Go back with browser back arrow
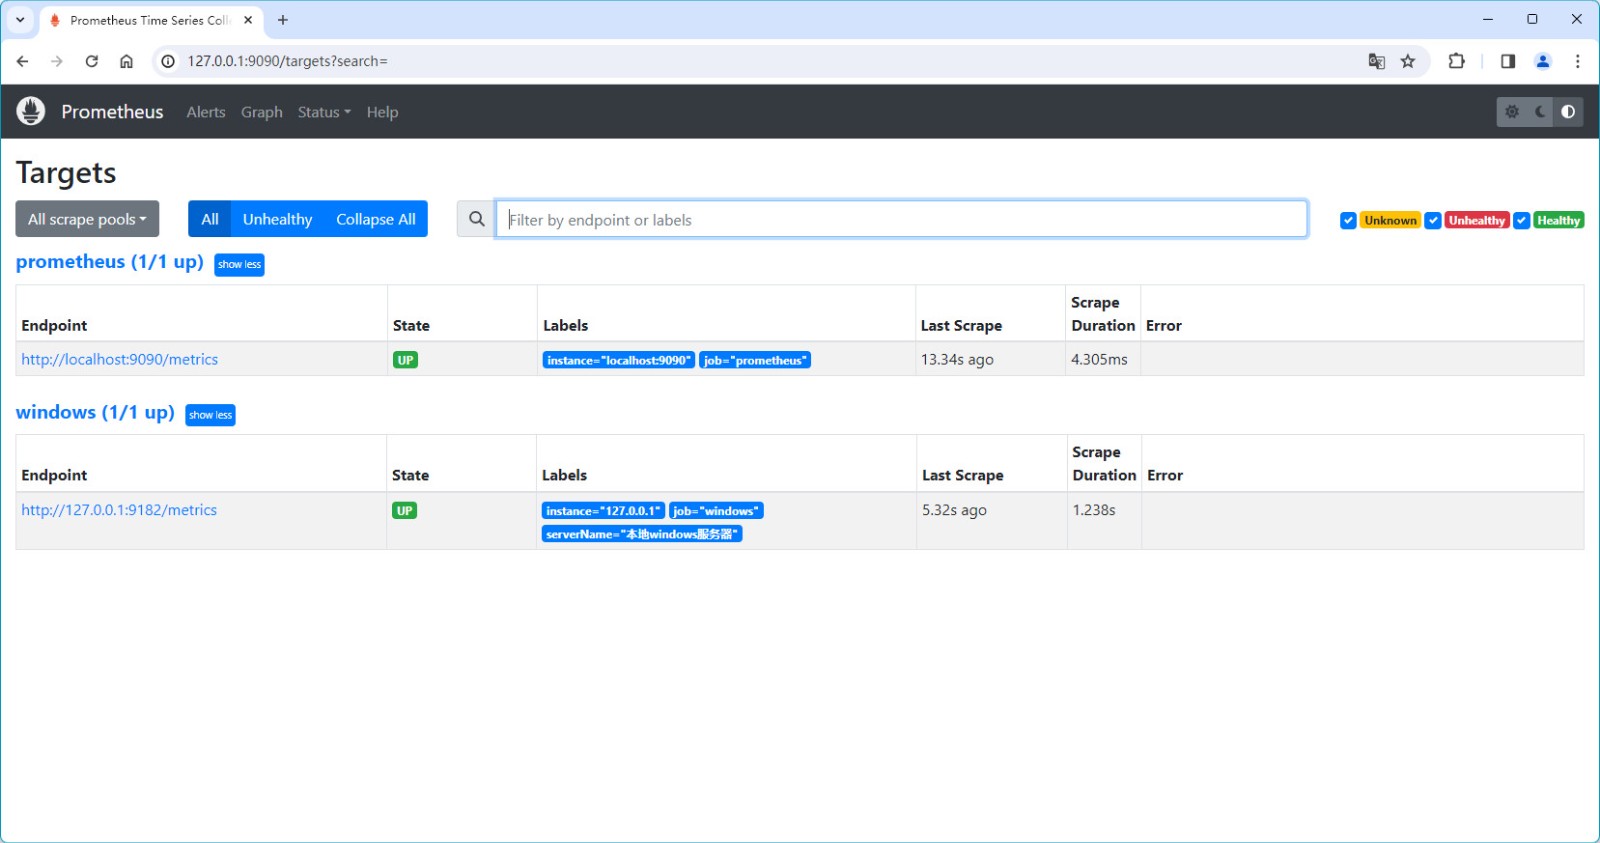This screenshot has width=1600, height=843. tap(23, 61)
